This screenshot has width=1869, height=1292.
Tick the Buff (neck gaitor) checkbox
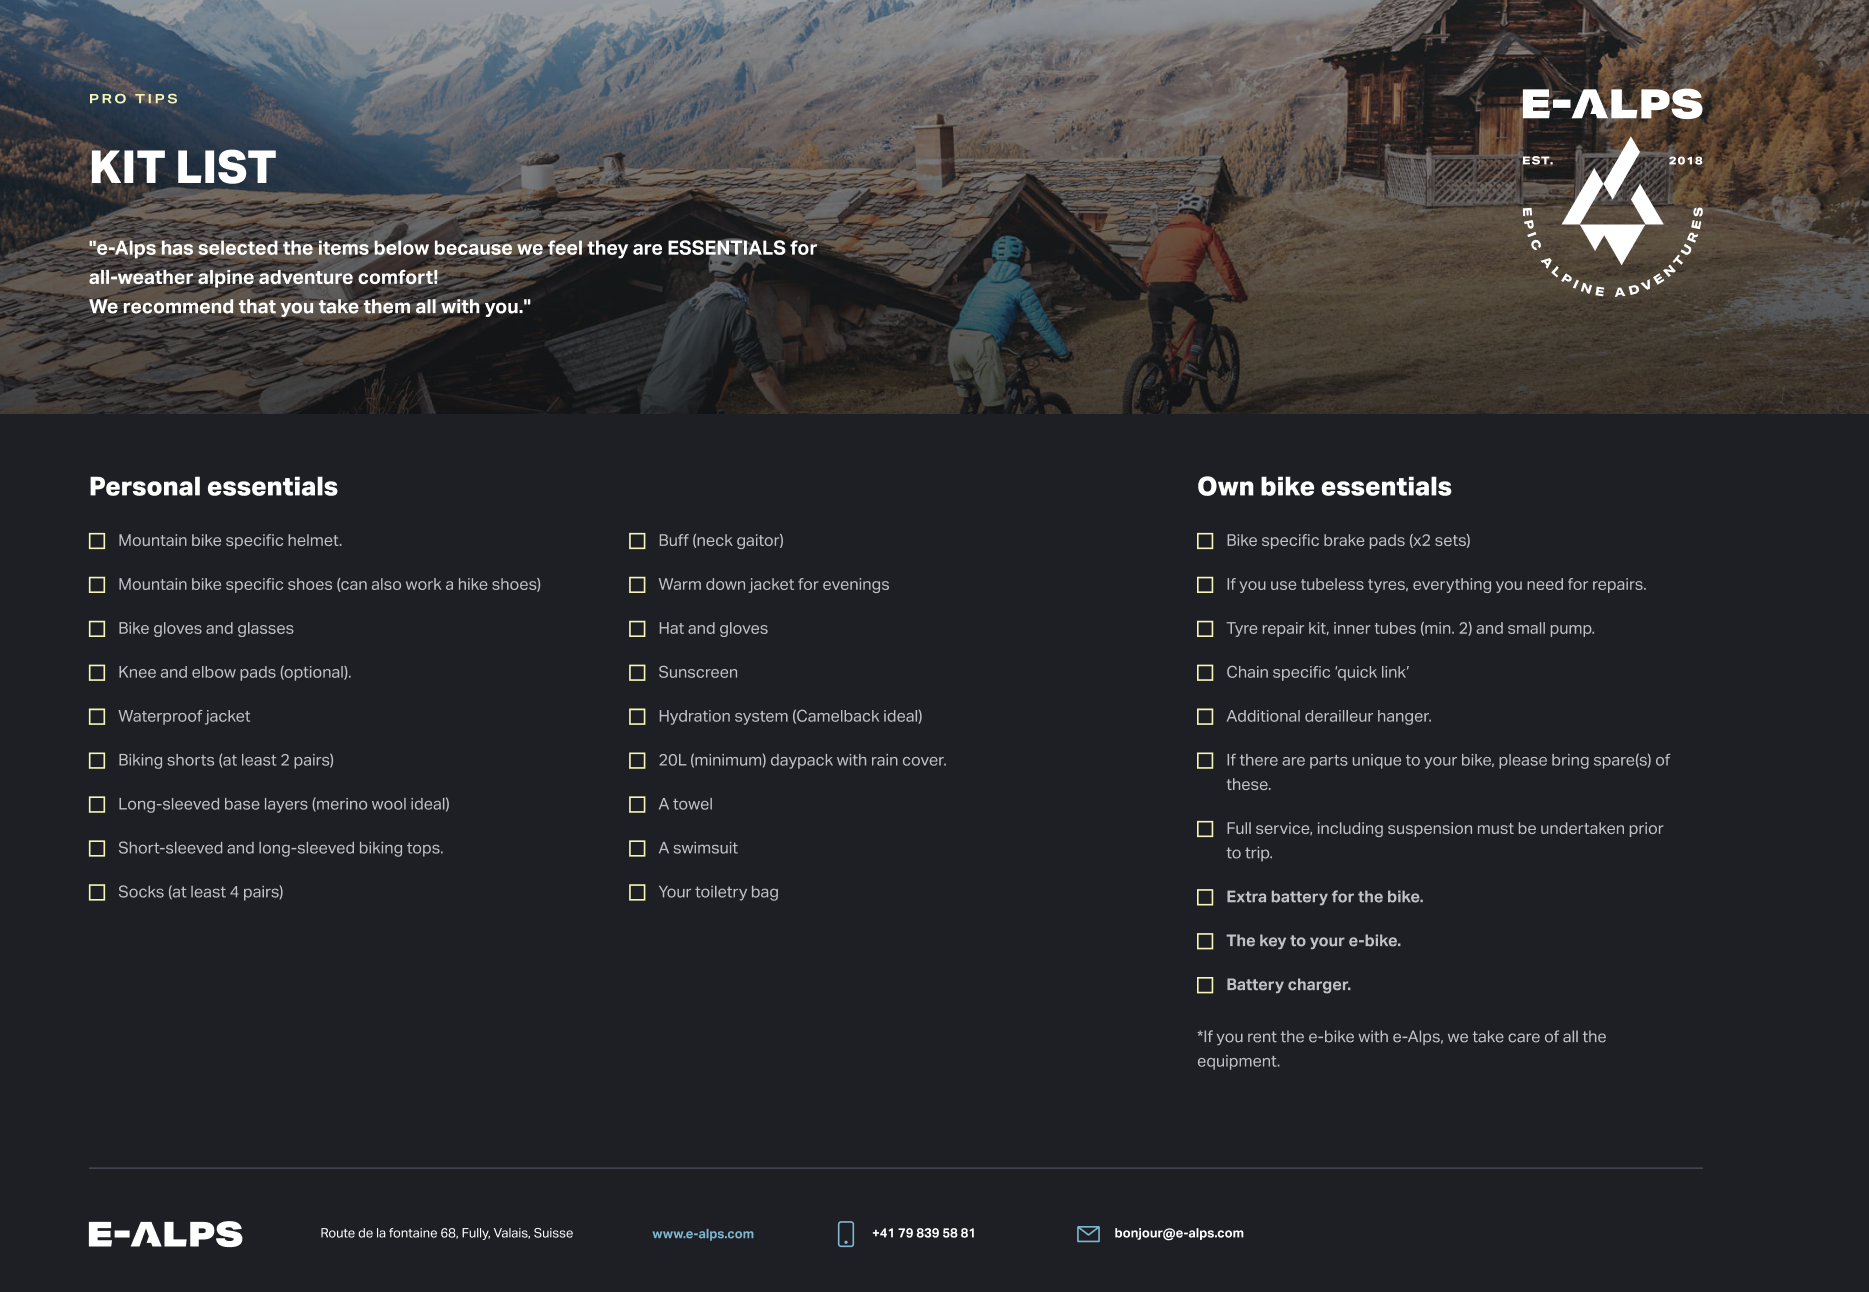coord(637,541)
